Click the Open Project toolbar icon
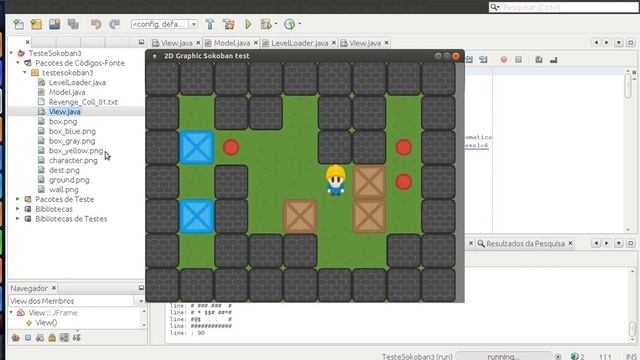The height and width of the screenshot is (360, 640). point(55,24)
